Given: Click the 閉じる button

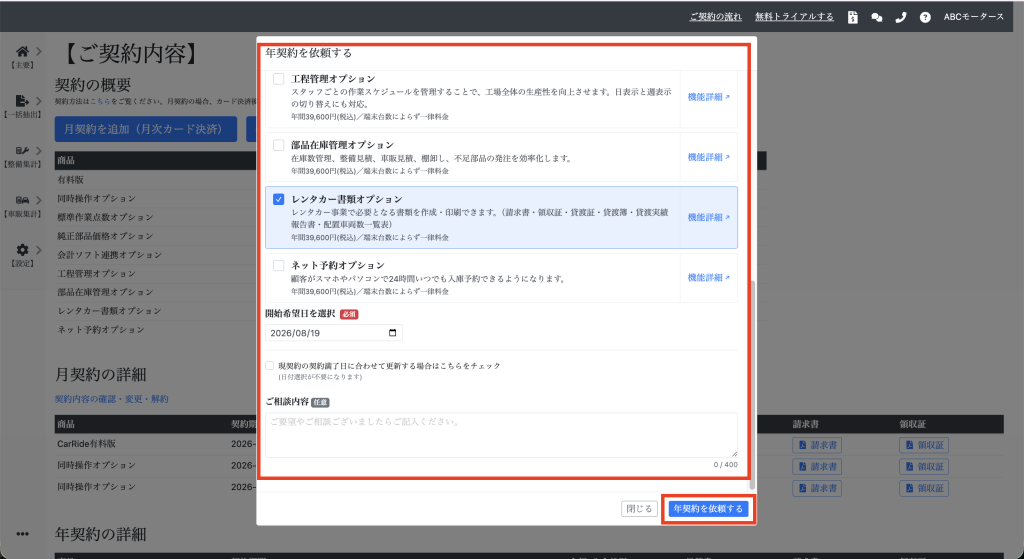Looking at the screenshot, I should [639, 509].
